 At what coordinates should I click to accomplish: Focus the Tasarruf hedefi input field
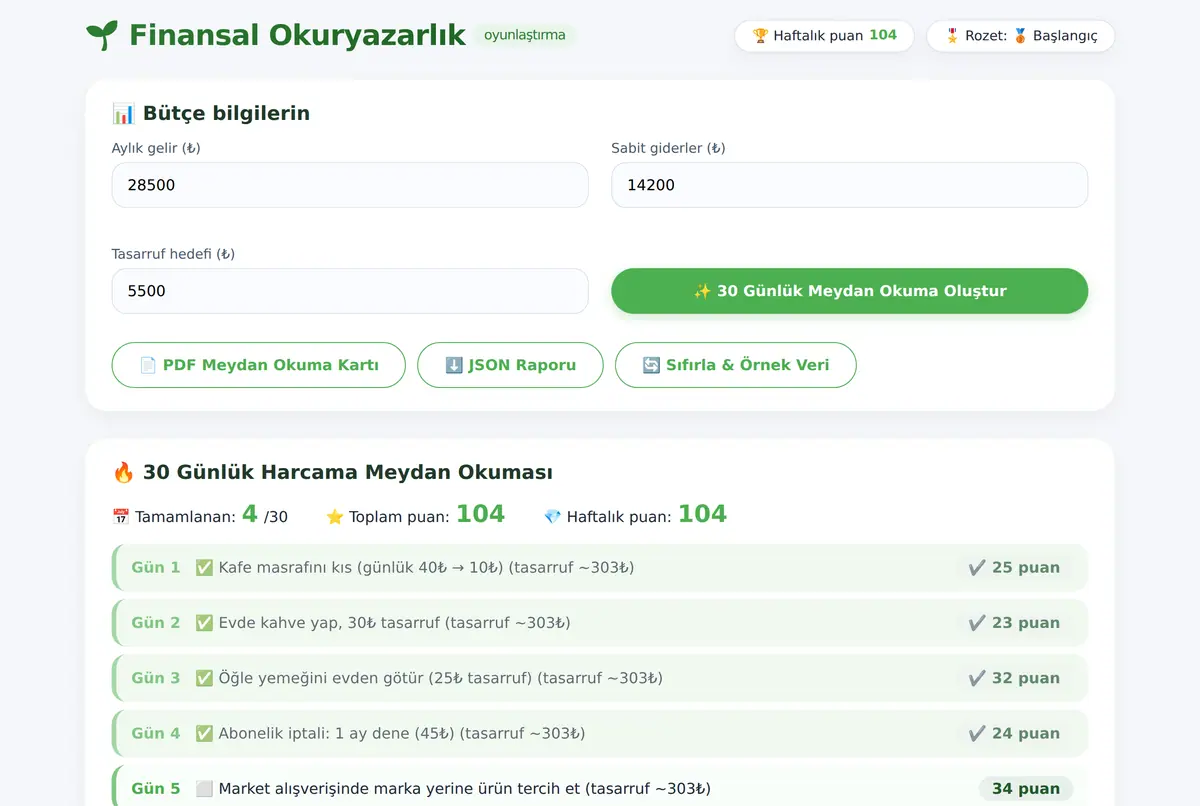tap(350, 291)
